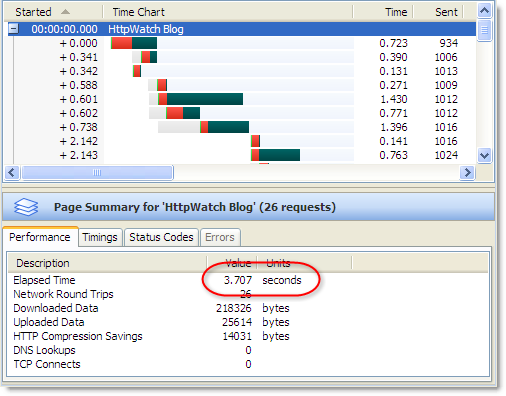Click the 1024 sent value

[x=446, y=155]
